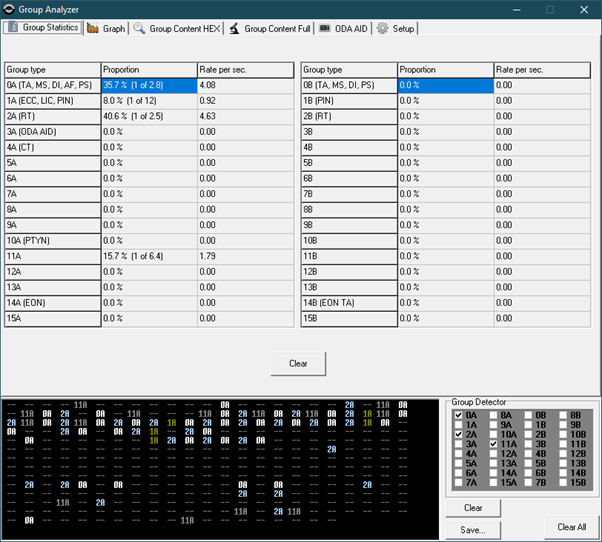Click the Clear All button
The image size is (602, 542).
pyautogui.click(x=572, y=527)
